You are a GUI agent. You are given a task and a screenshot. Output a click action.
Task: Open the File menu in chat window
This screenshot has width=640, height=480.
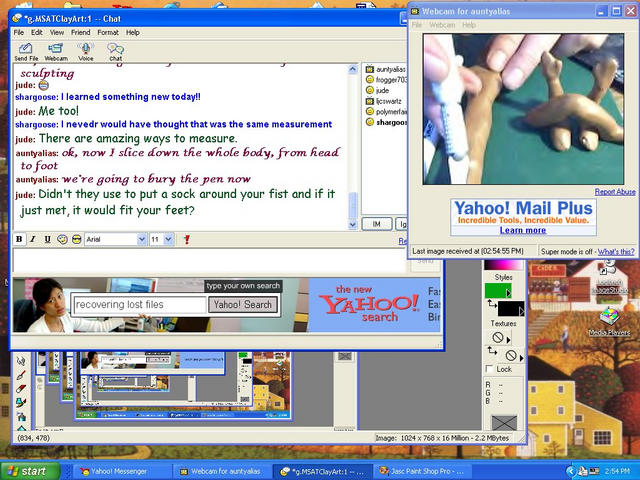(x=19, y=32)
